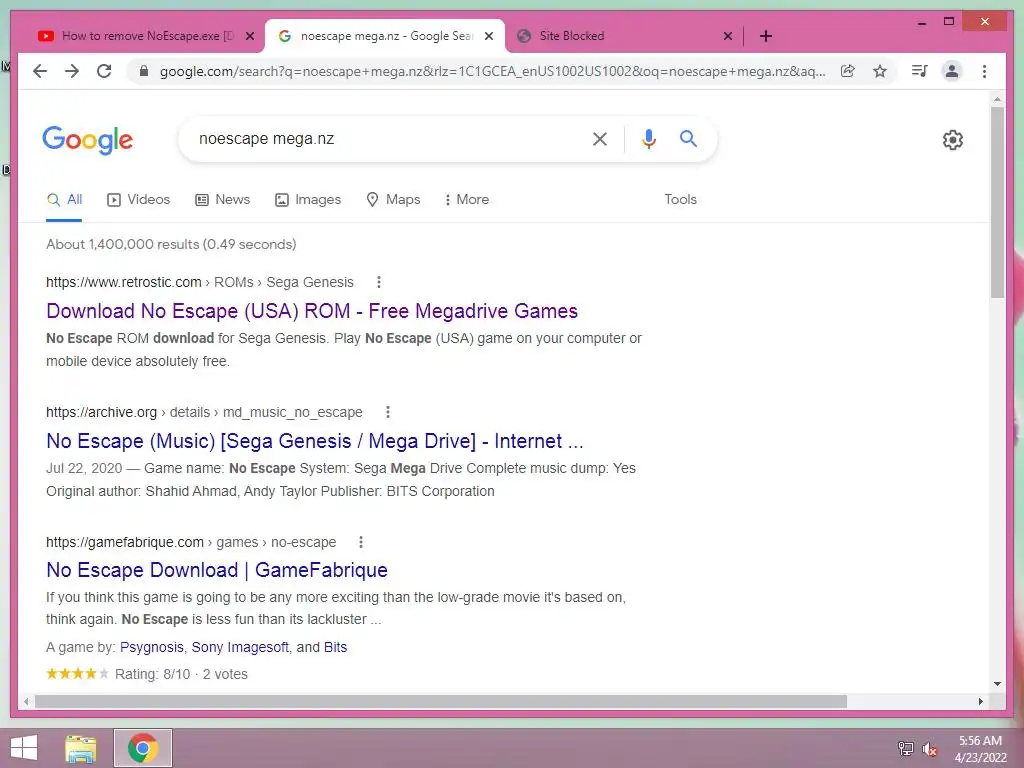Open the taskbar clock showing 5:56 AM

980,748
